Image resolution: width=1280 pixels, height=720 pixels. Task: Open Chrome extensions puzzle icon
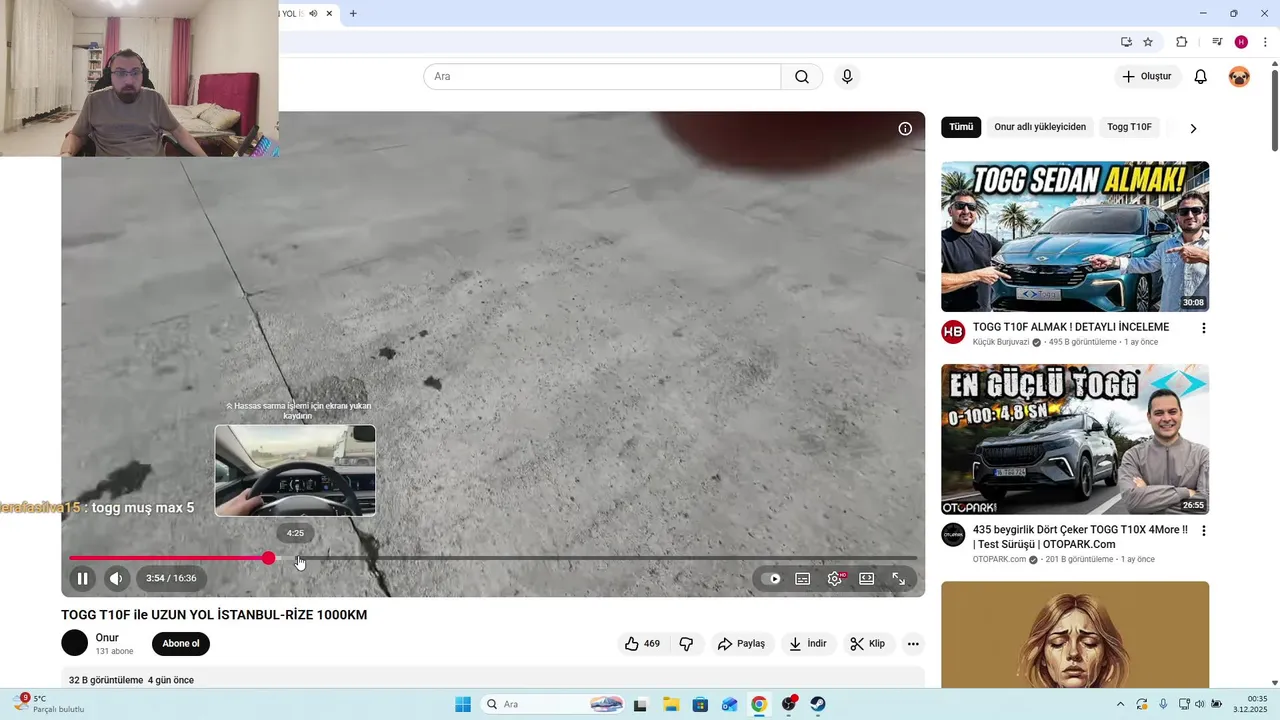click(x=1182, y=42)
